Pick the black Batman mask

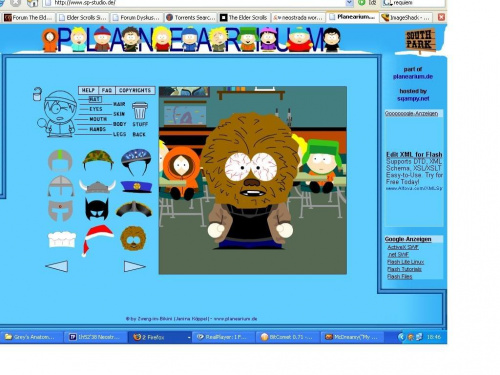97,209
